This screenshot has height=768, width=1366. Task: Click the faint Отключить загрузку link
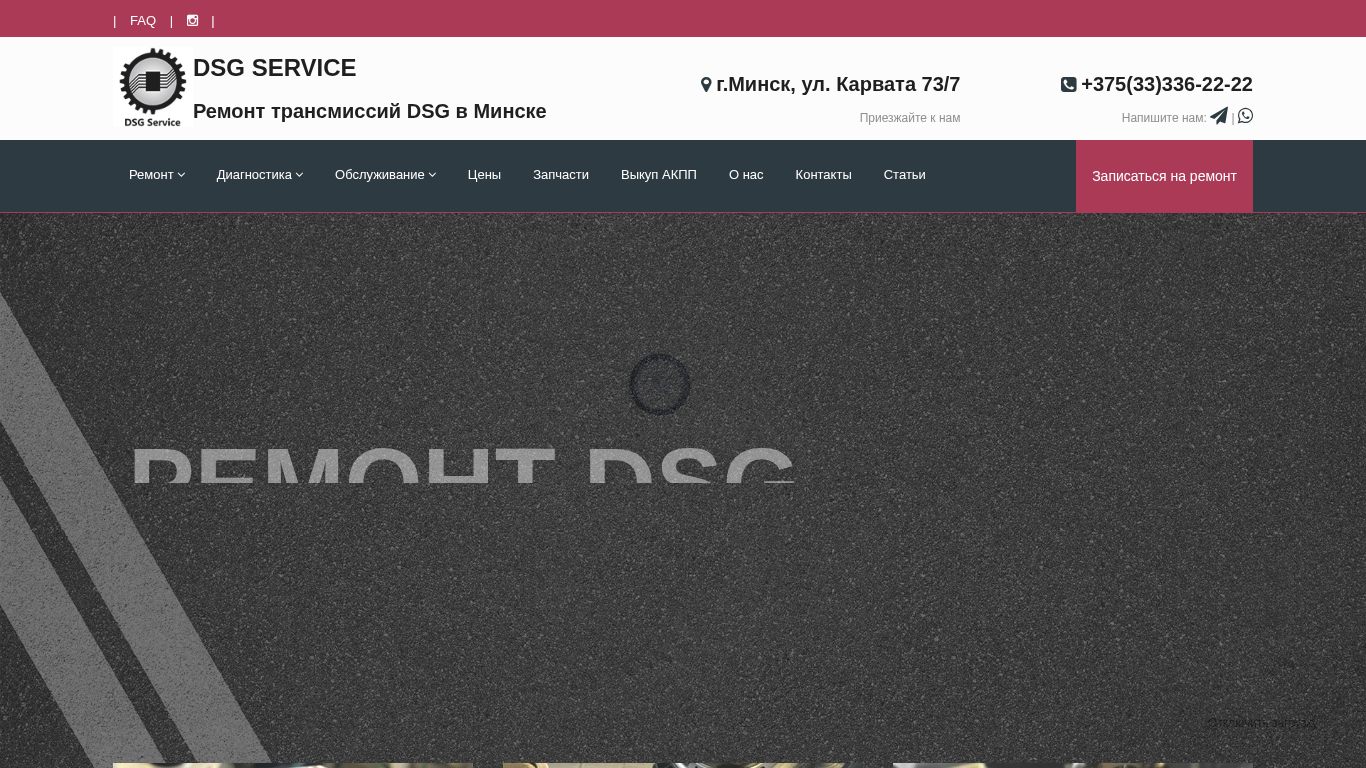pyautogui.click(x=1261, y=723)
